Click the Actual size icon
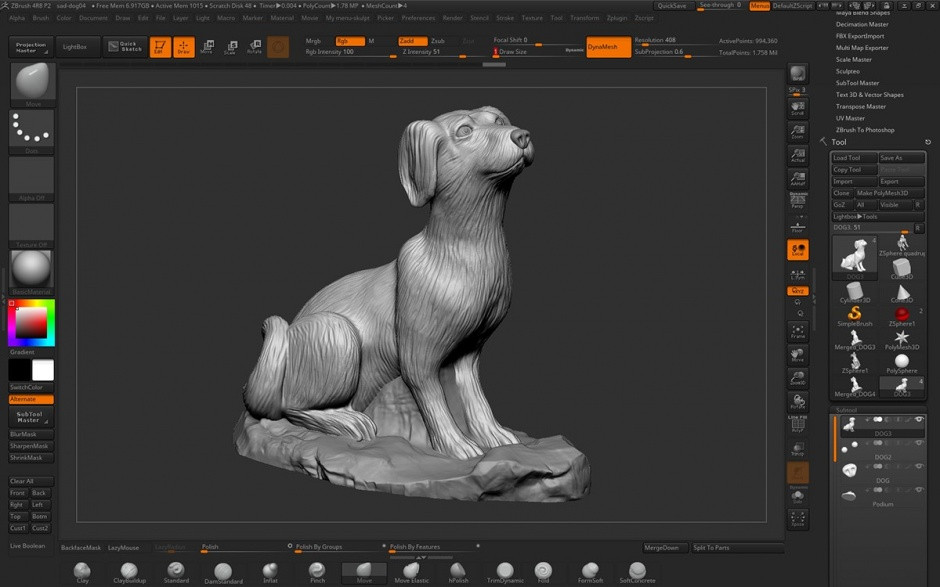This screenshot has width=940, height=587. click(x=797, y=155)
